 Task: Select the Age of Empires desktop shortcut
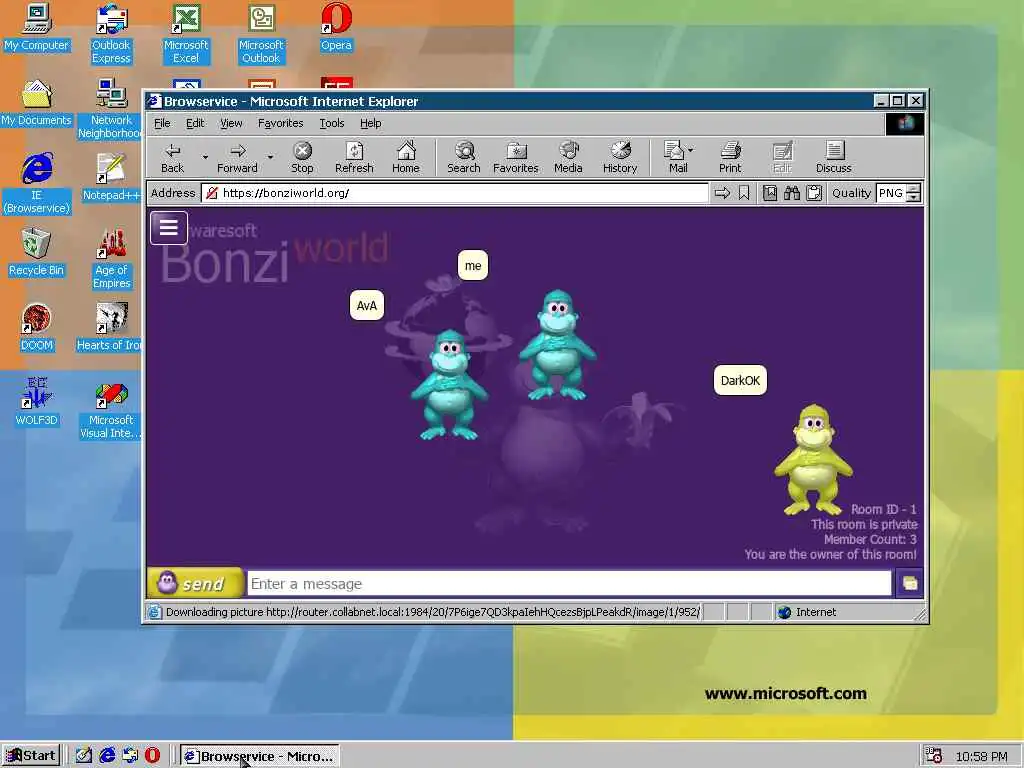(x=111, y=259)
